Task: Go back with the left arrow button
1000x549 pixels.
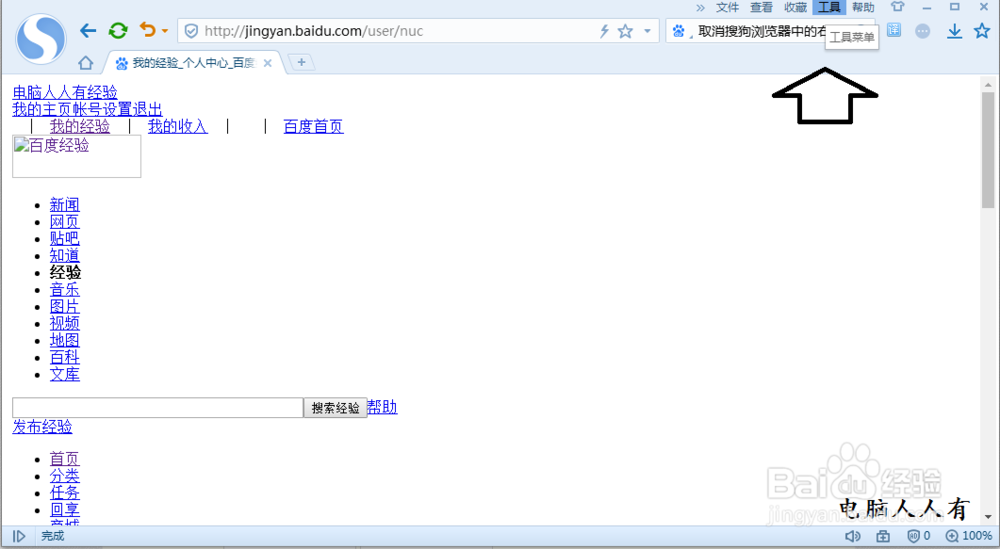Action: [x=88, y=31]
